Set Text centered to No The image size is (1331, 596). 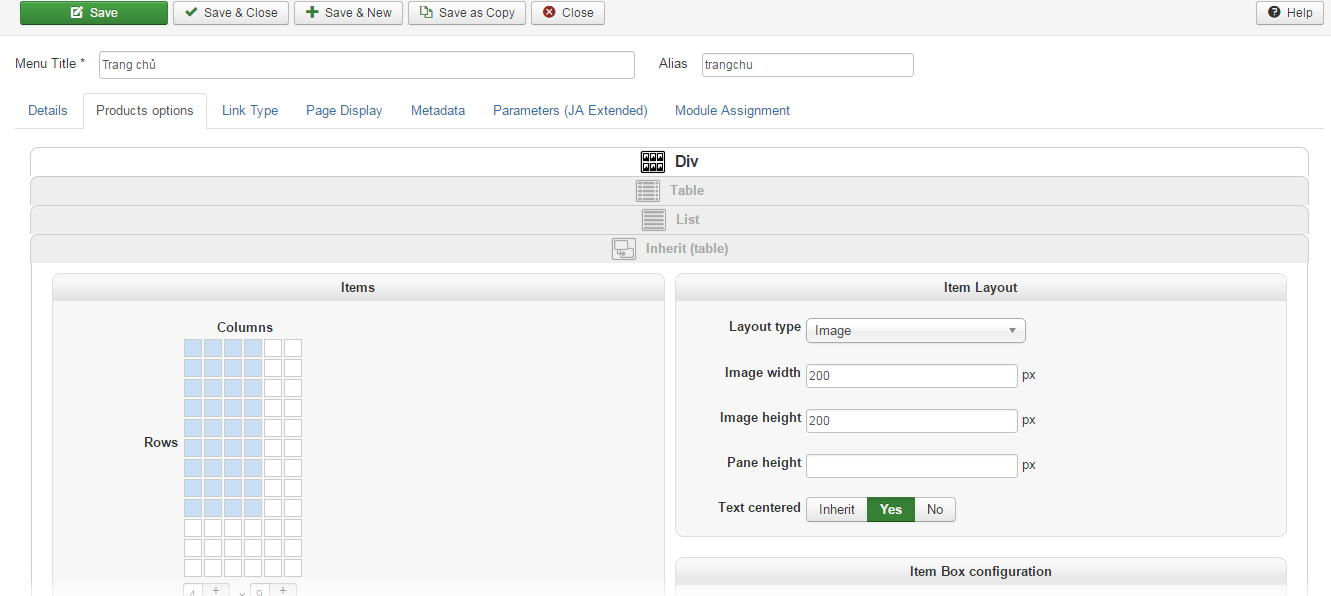click(935, 510)
